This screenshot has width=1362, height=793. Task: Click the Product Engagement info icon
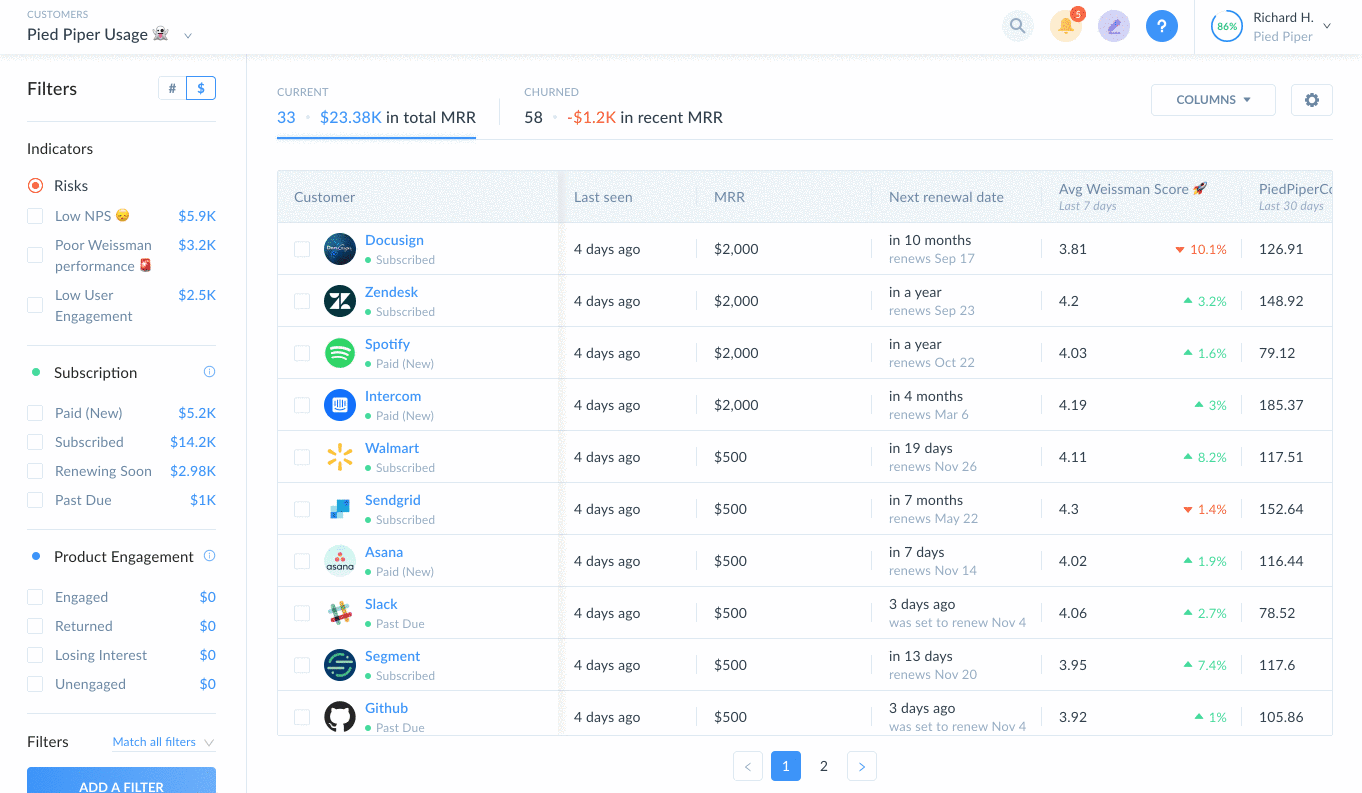pos(209,555)
